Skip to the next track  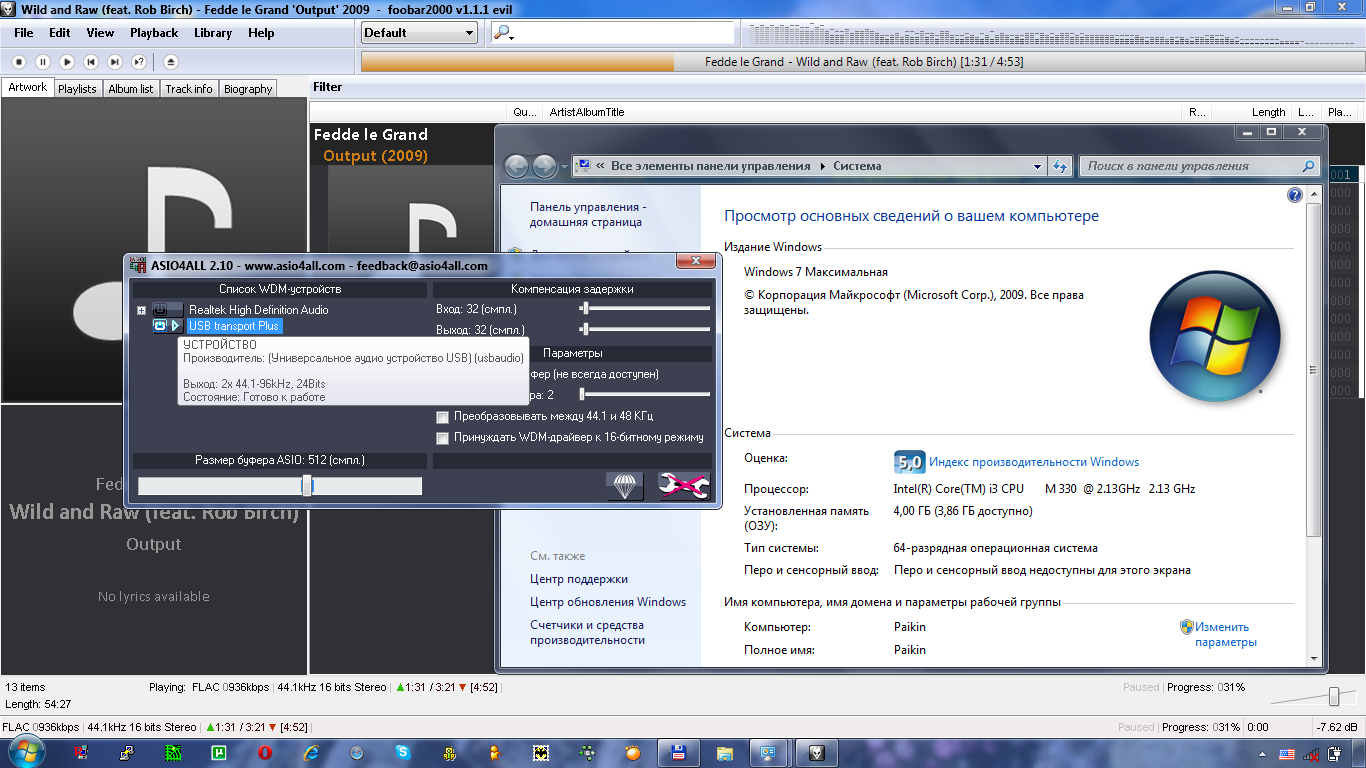[x=115, y=62]
